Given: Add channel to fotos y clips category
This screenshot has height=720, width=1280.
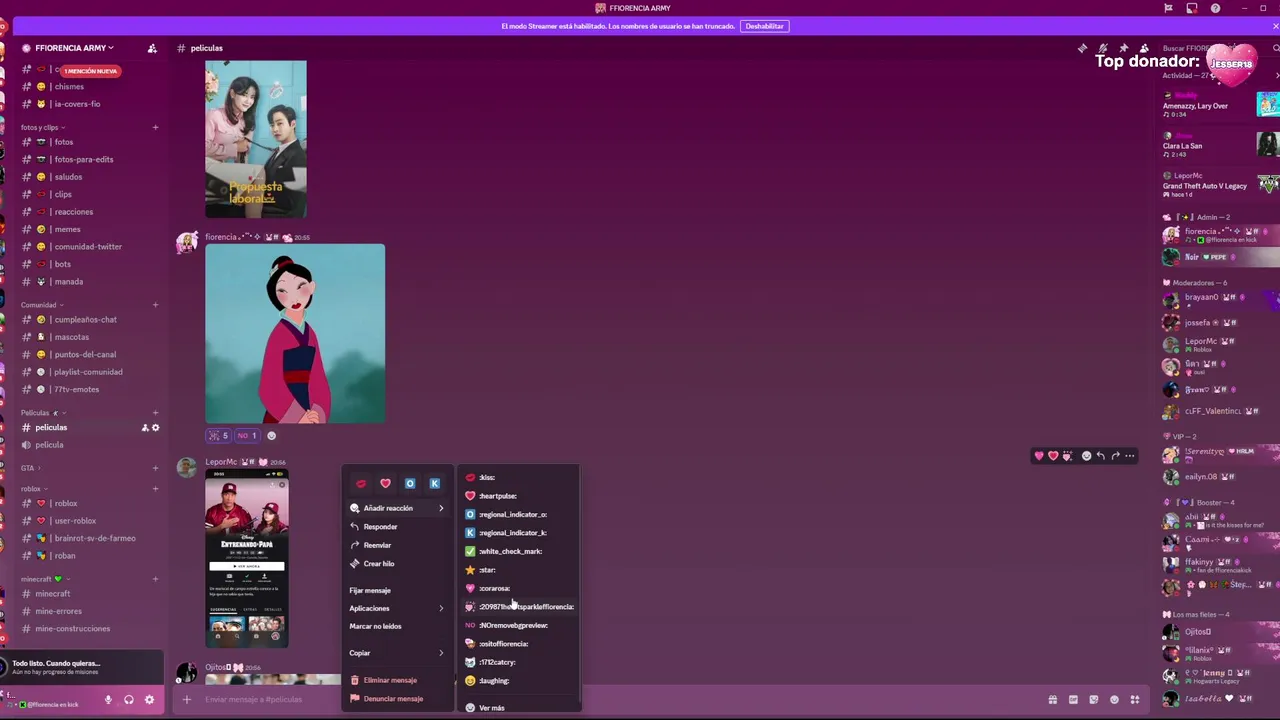Looking at the screenshot, I should tap(155, 128).
